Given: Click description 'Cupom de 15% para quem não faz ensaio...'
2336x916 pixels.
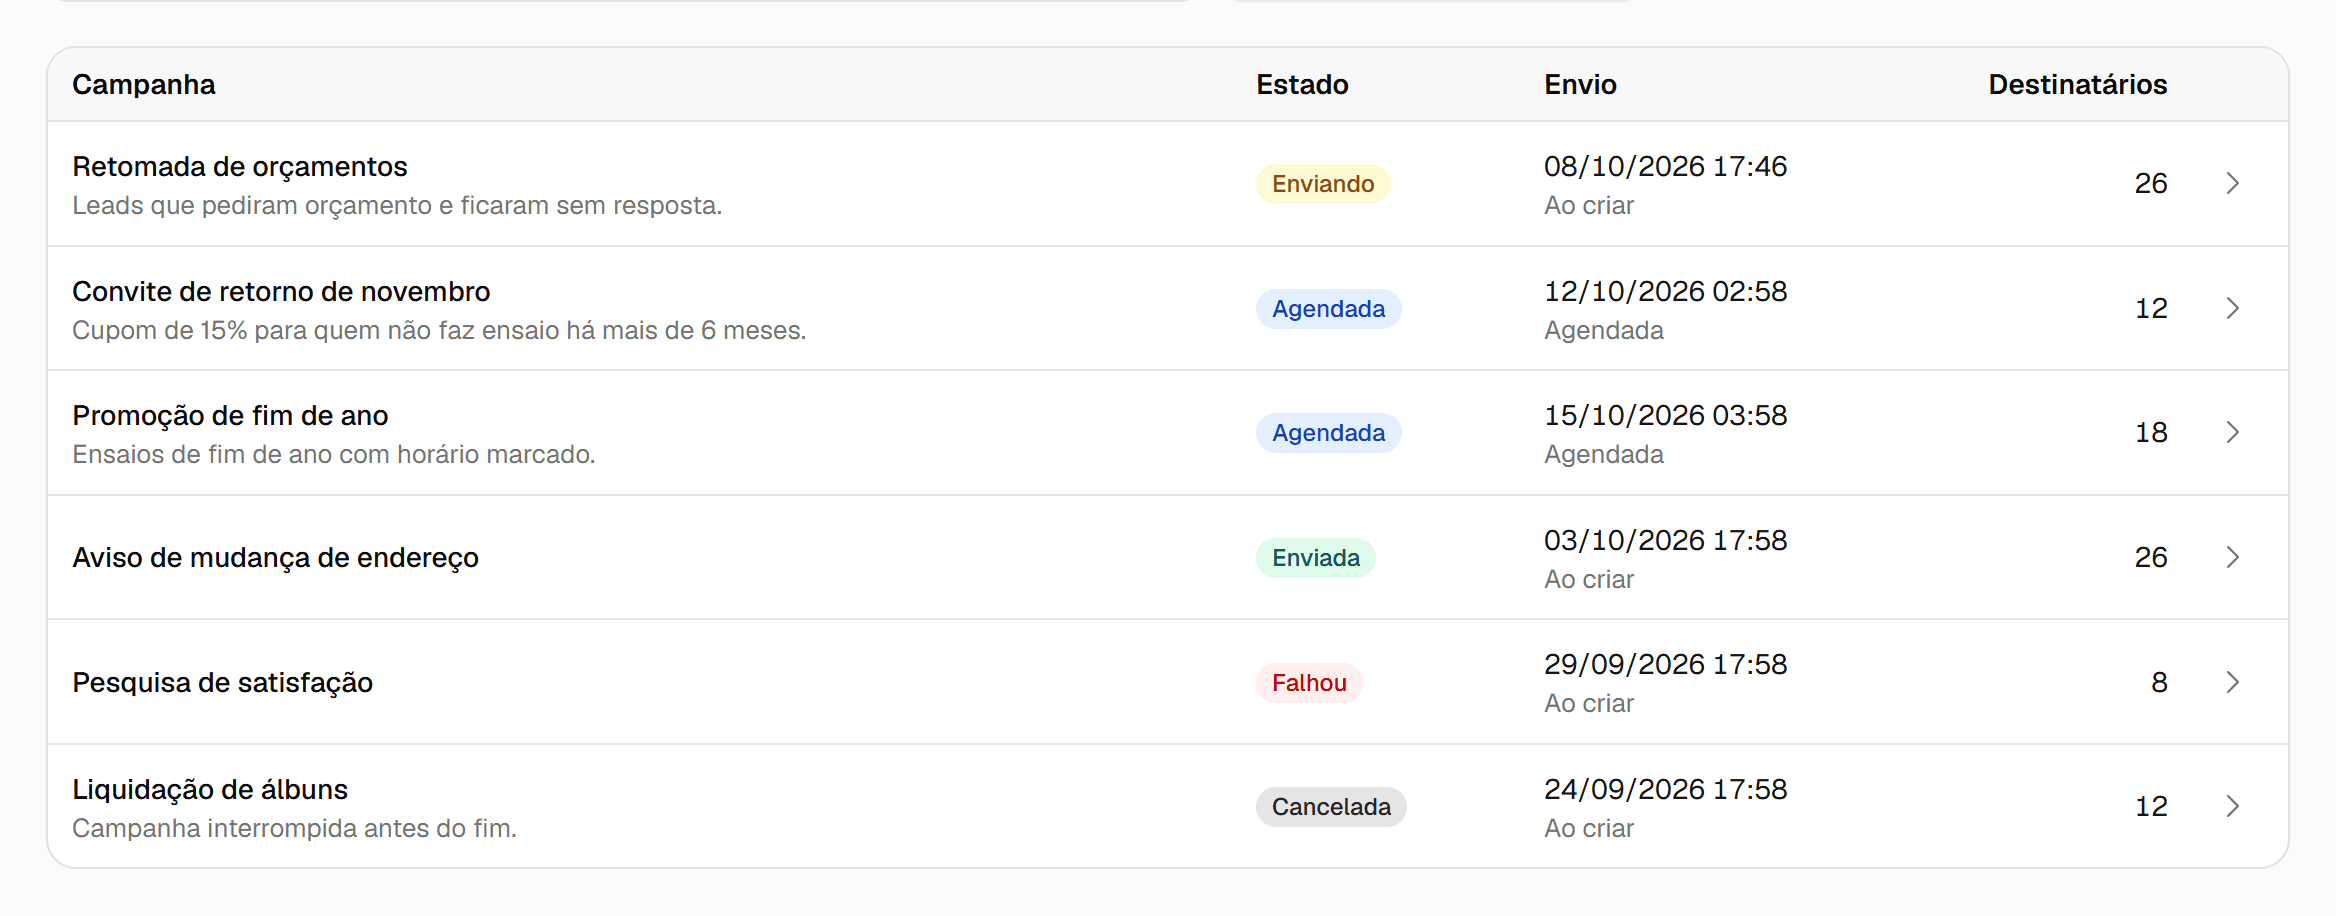Looking at the screenshot, I should click(439, 330).
